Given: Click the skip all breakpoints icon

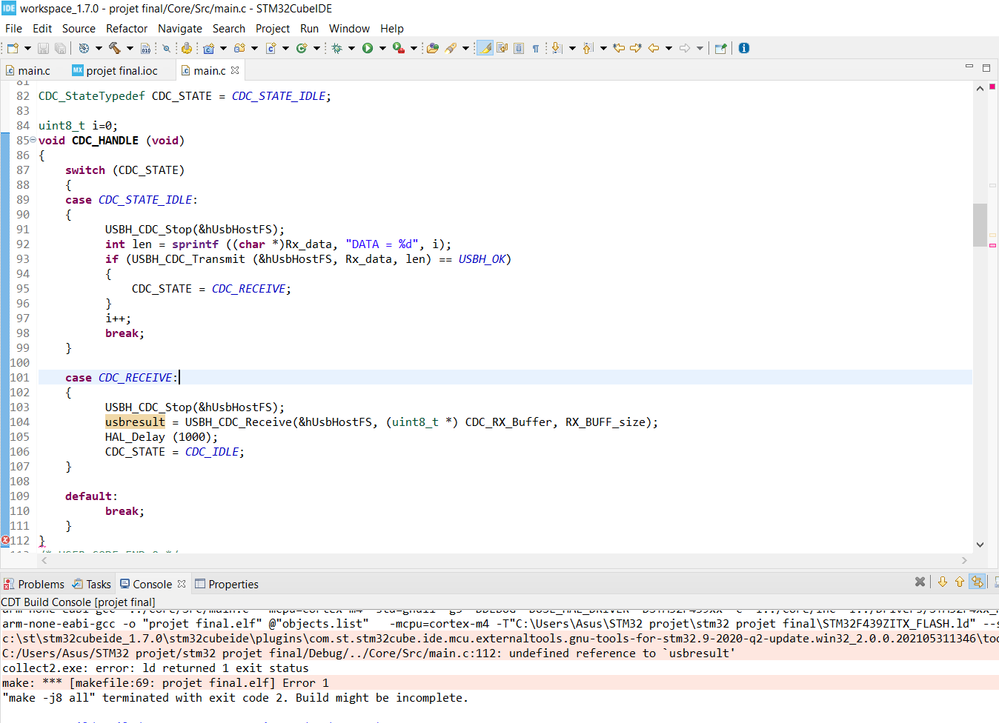Looking at the screenshot, I should point(166,48).
